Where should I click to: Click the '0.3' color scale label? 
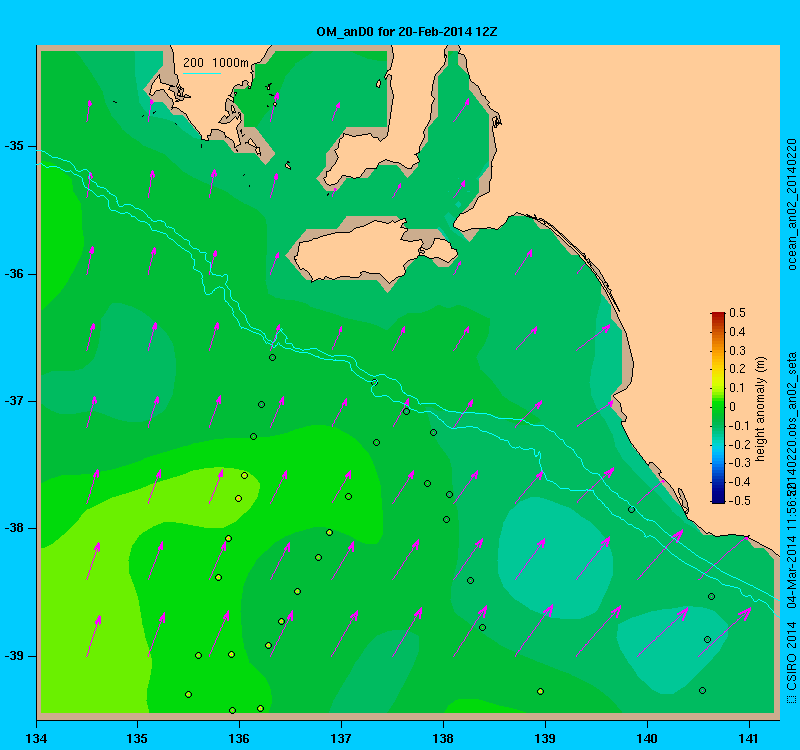[x=737, y=351]
